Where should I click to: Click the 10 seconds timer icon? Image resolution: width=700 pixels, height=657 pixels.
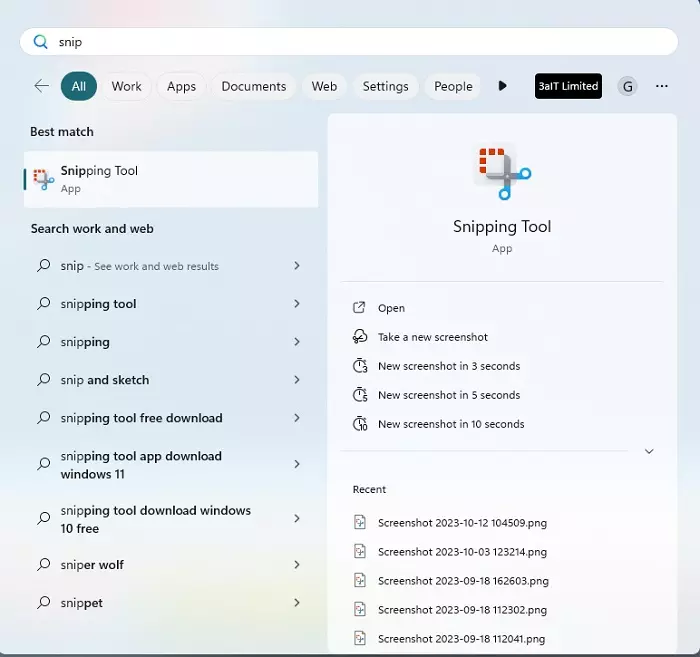pos(360,424)
